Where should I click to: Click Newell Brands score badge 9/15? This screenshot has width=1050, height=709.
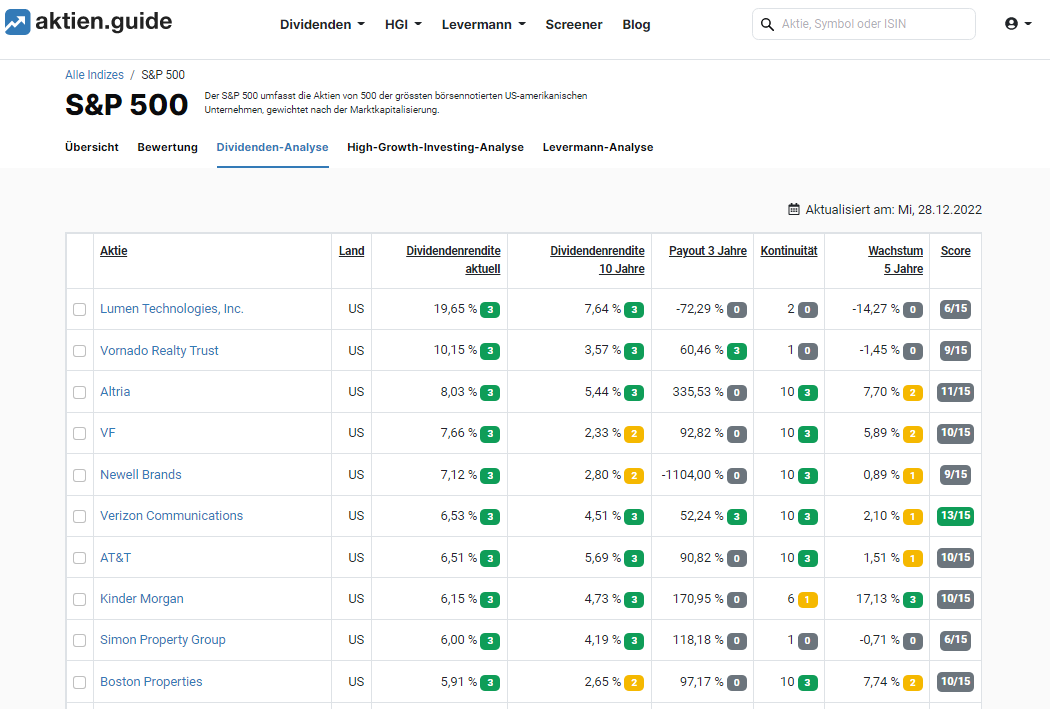click(955, 474)
